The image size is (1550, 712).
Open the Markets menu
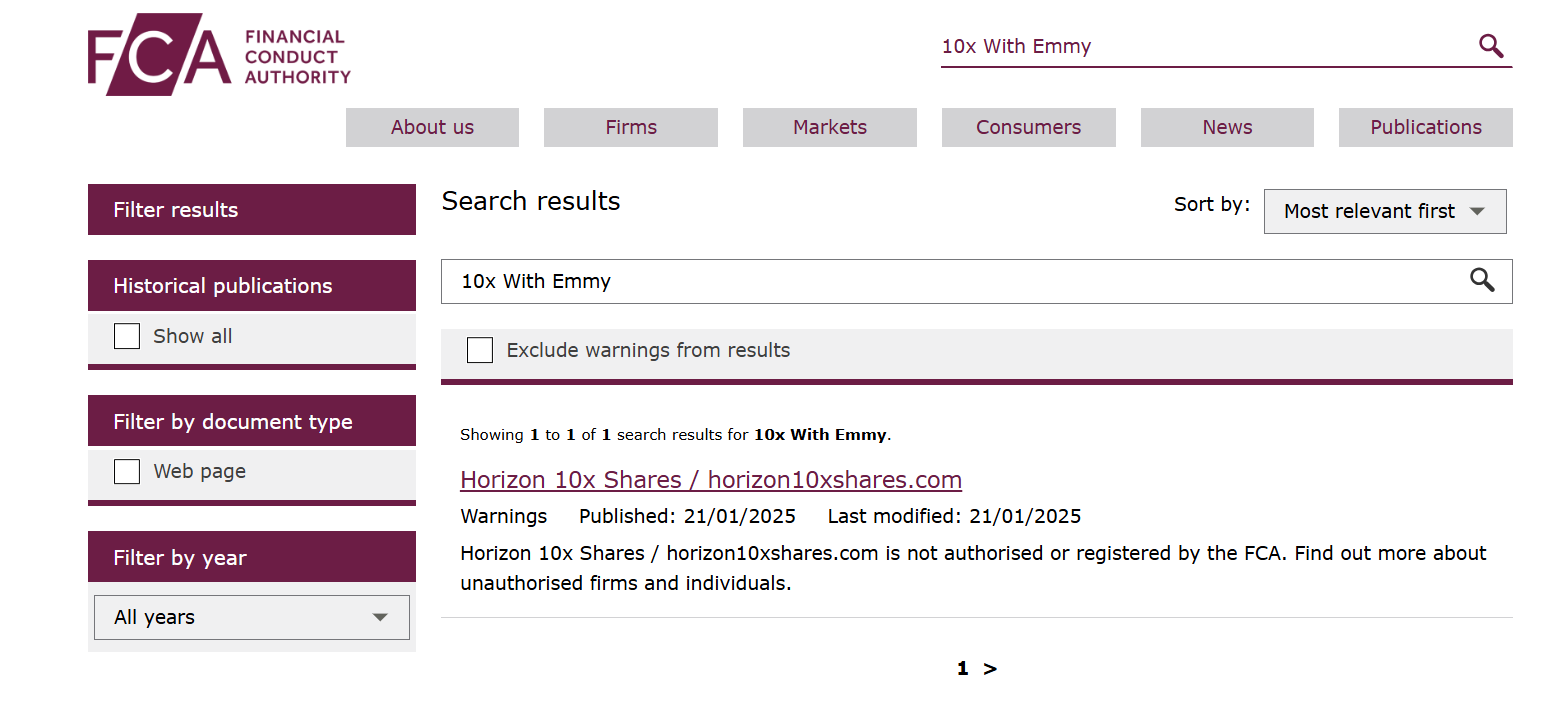click(x=830, y=127)
